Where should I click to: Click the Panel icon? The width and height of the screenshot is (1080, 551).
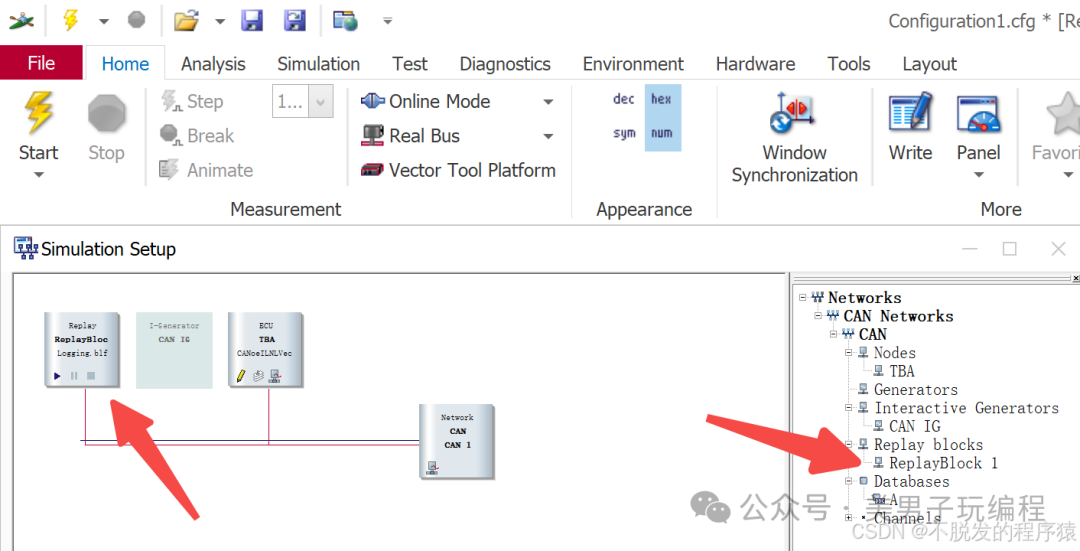(978, 114)
